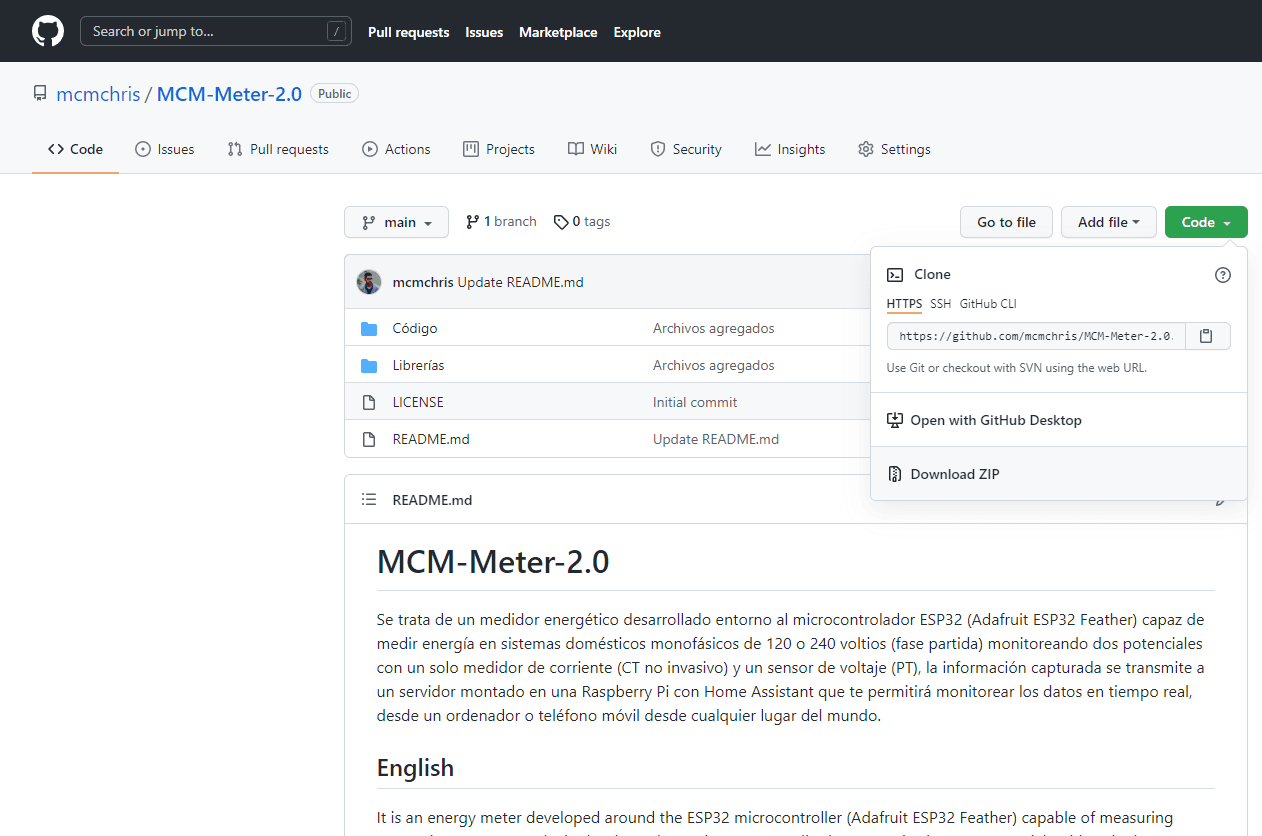Switch to the GitHub CLI clone tab
The width and height of the screenshot is (1262, 836).
tap(988, 304)
